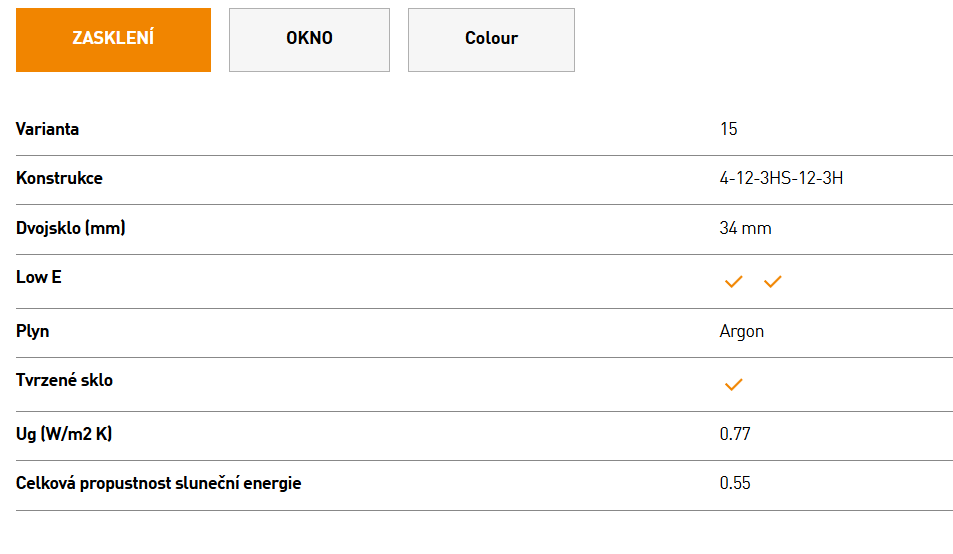Click Celková propustnost sluneční energie label
Image resolution: width=953 pixels, height=554 pixels.
click(x=159, y=484)
